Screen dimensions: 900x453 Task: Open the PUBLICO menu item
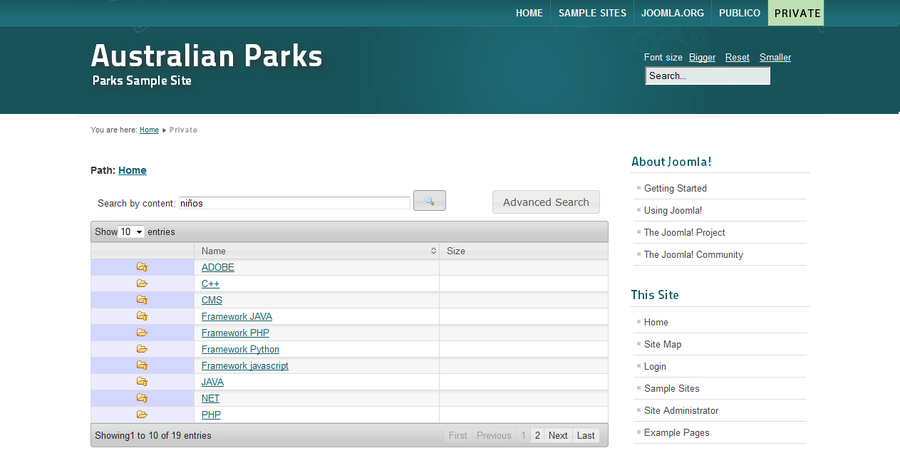coord(740,13)
